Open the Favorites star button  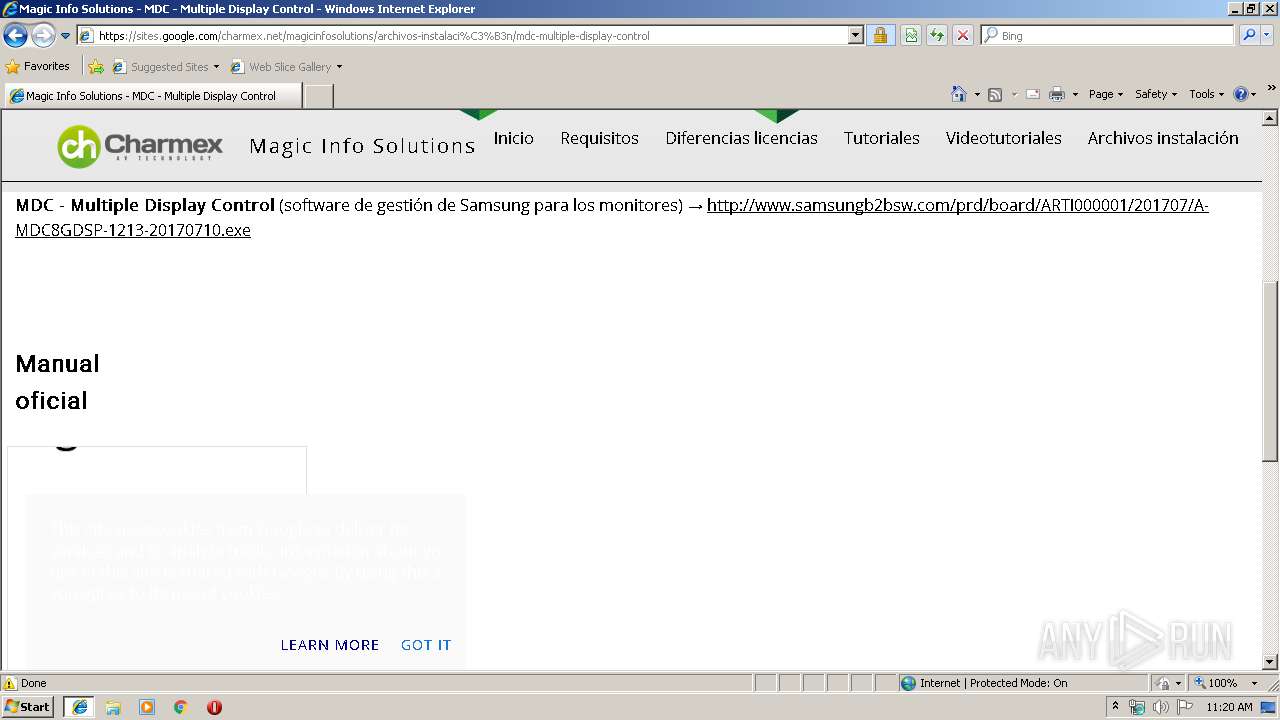(37, 67)
